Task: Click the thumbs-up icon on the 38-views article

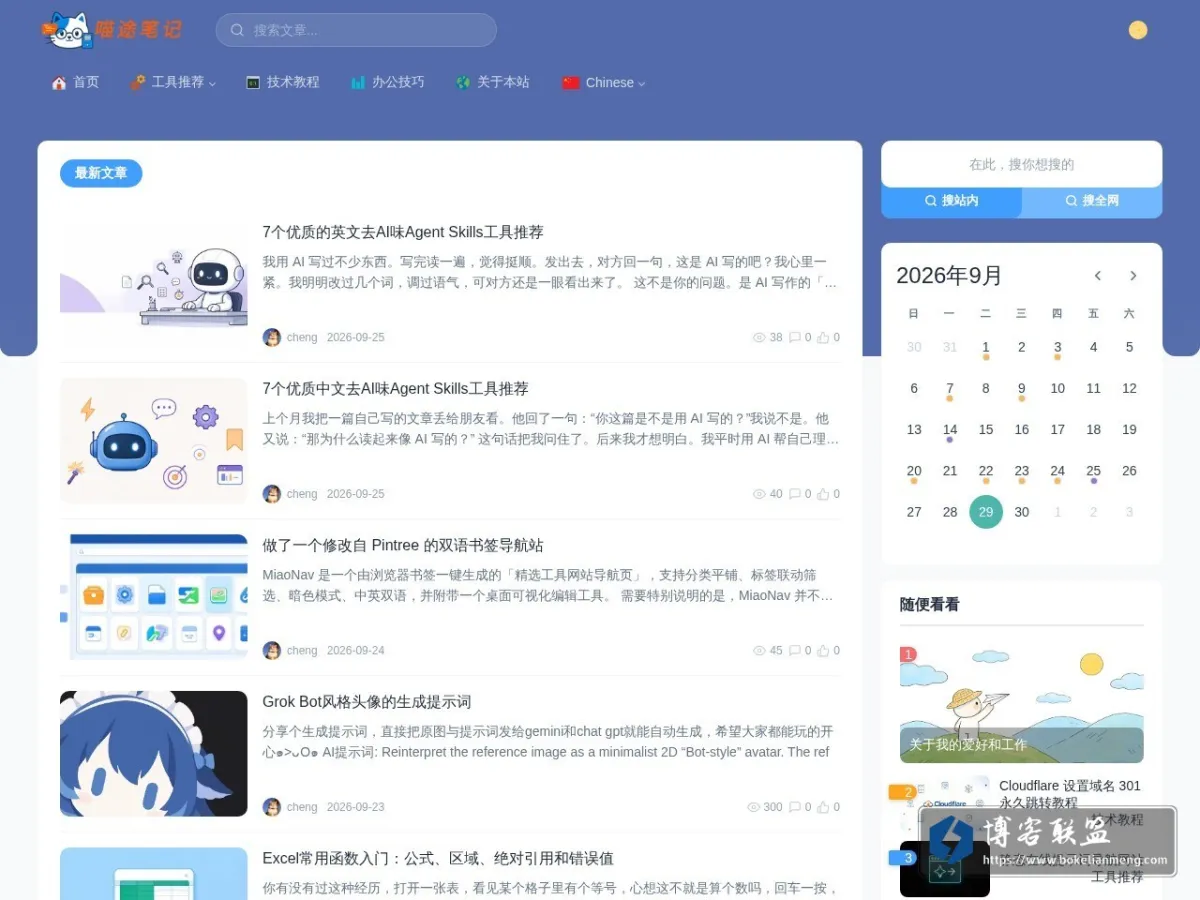Action: pos(823,338)
